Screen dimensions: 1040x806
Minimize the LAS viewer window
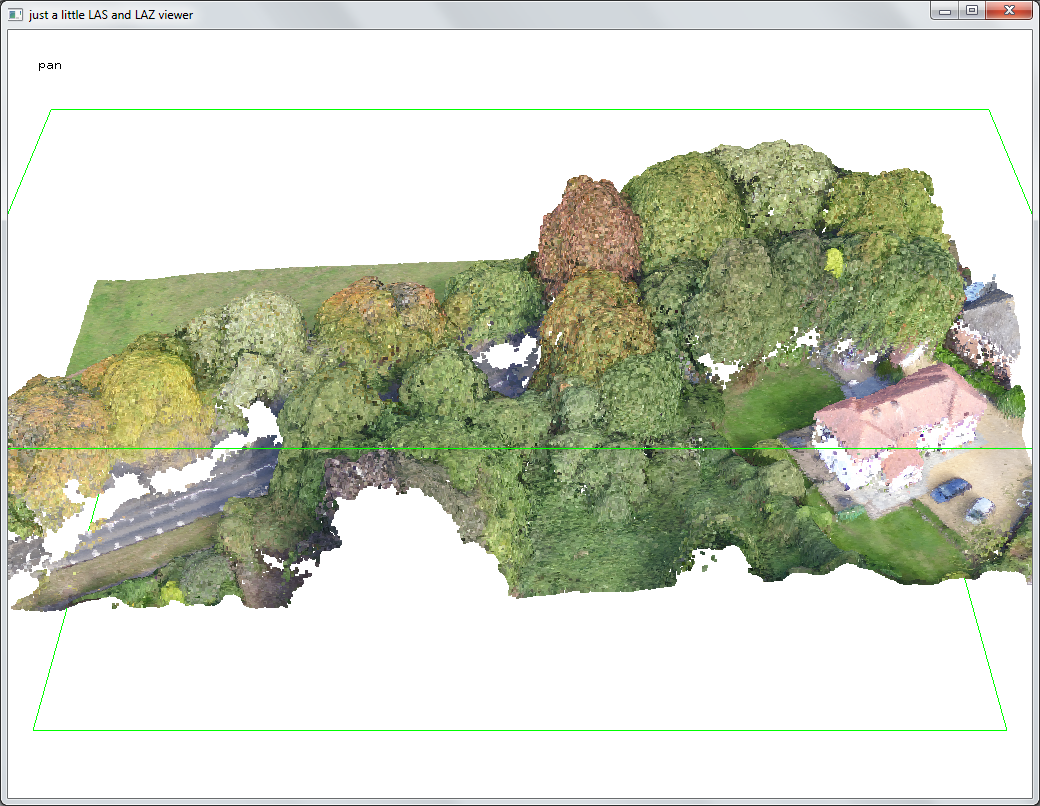pyautogui.click(x=944, y=11)
